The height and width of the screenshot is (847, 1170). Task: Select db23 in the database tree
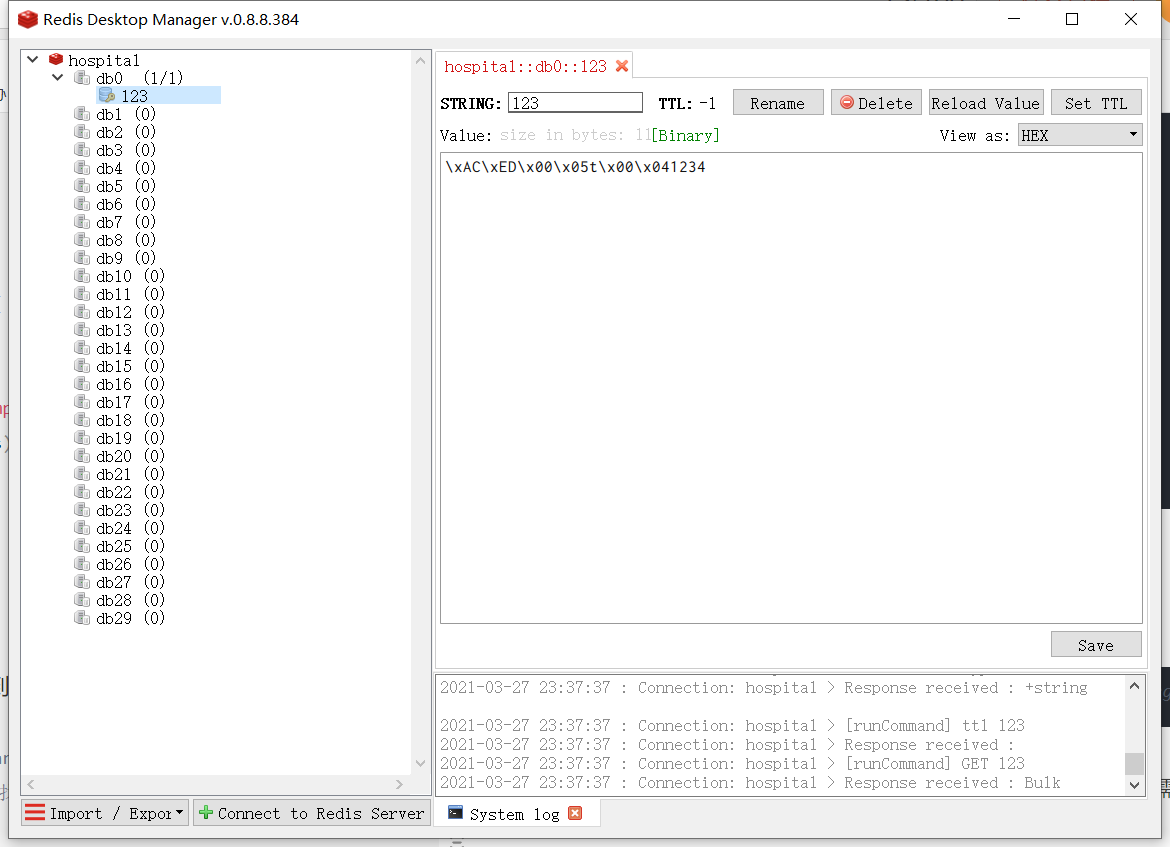(131, 510)
